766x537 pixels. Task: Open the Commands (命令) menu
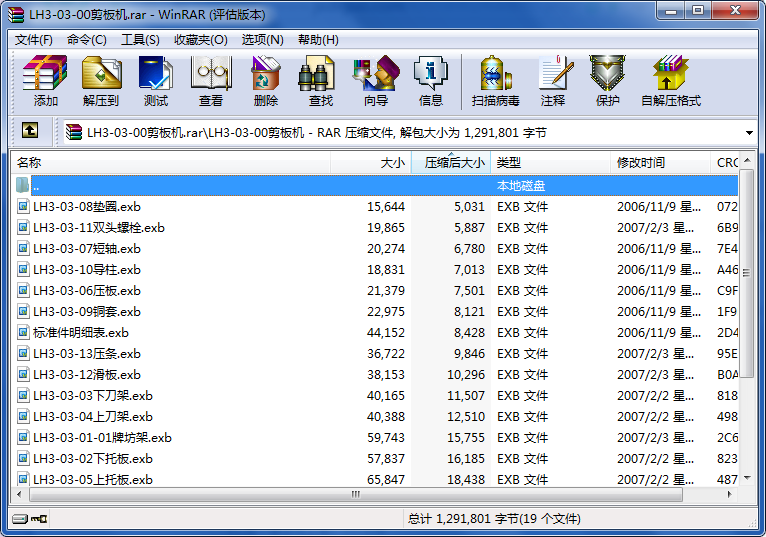click(86, 40)
